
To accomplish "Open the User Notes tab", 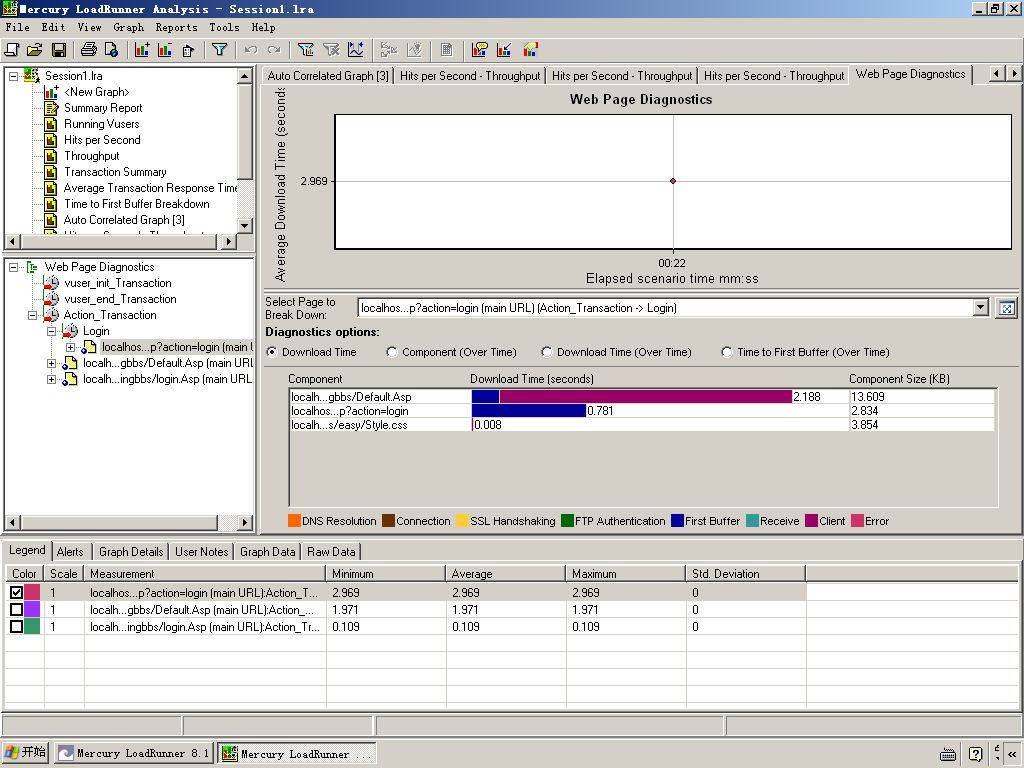I will (202, 552).
